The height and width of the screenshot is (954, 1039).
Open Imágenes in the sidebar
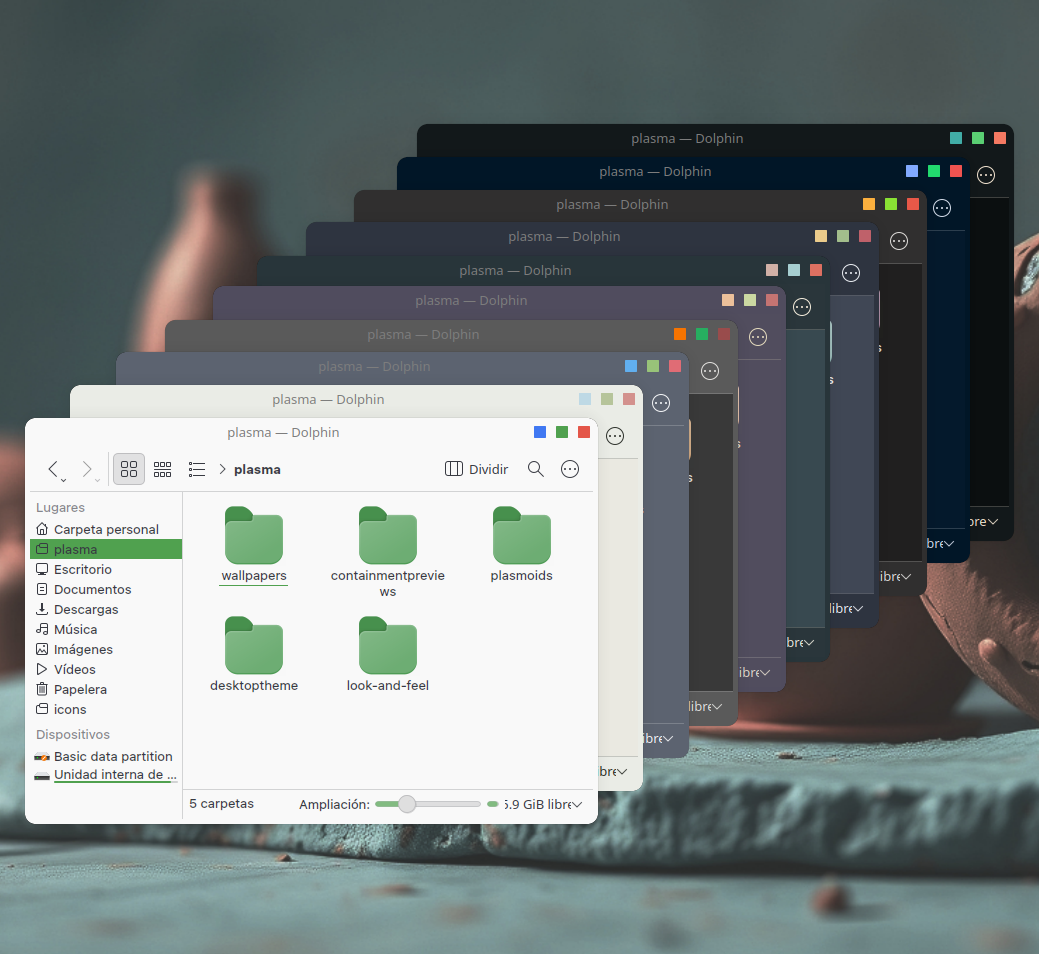(106, 649)
